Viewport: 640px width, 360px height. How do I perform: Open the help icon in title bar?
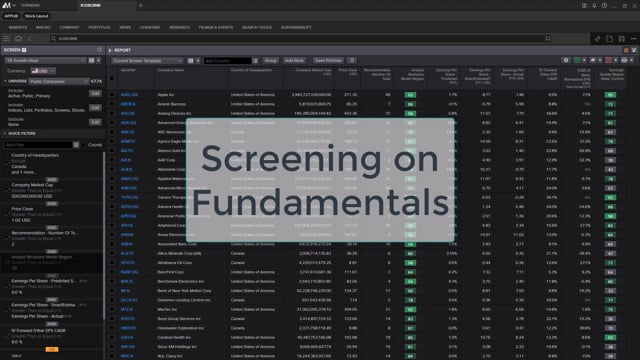604,5
